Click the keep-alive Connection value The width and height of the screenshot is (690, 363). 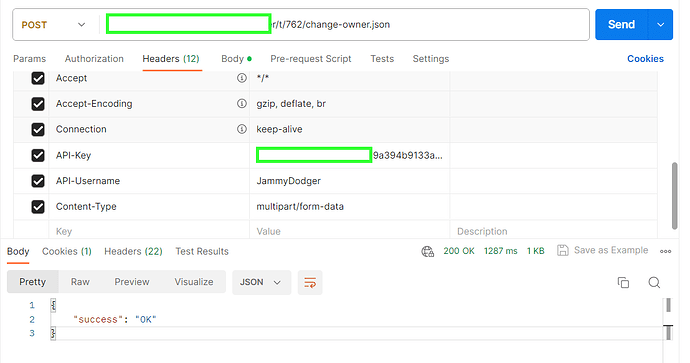click(x=279, y=129)
